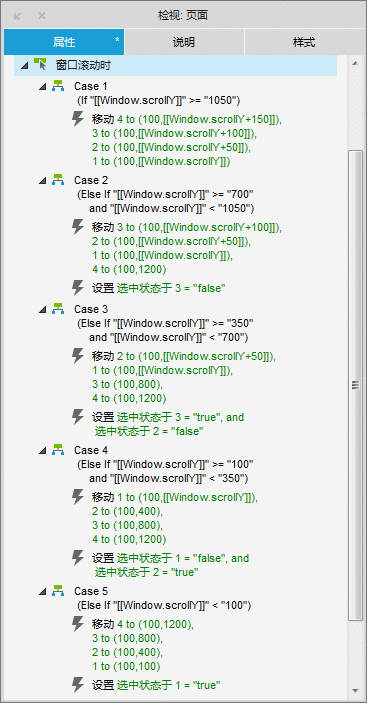Click the Case 5 condition icon
The width and height of the screenshot is (367, 703).
(58, 590)
